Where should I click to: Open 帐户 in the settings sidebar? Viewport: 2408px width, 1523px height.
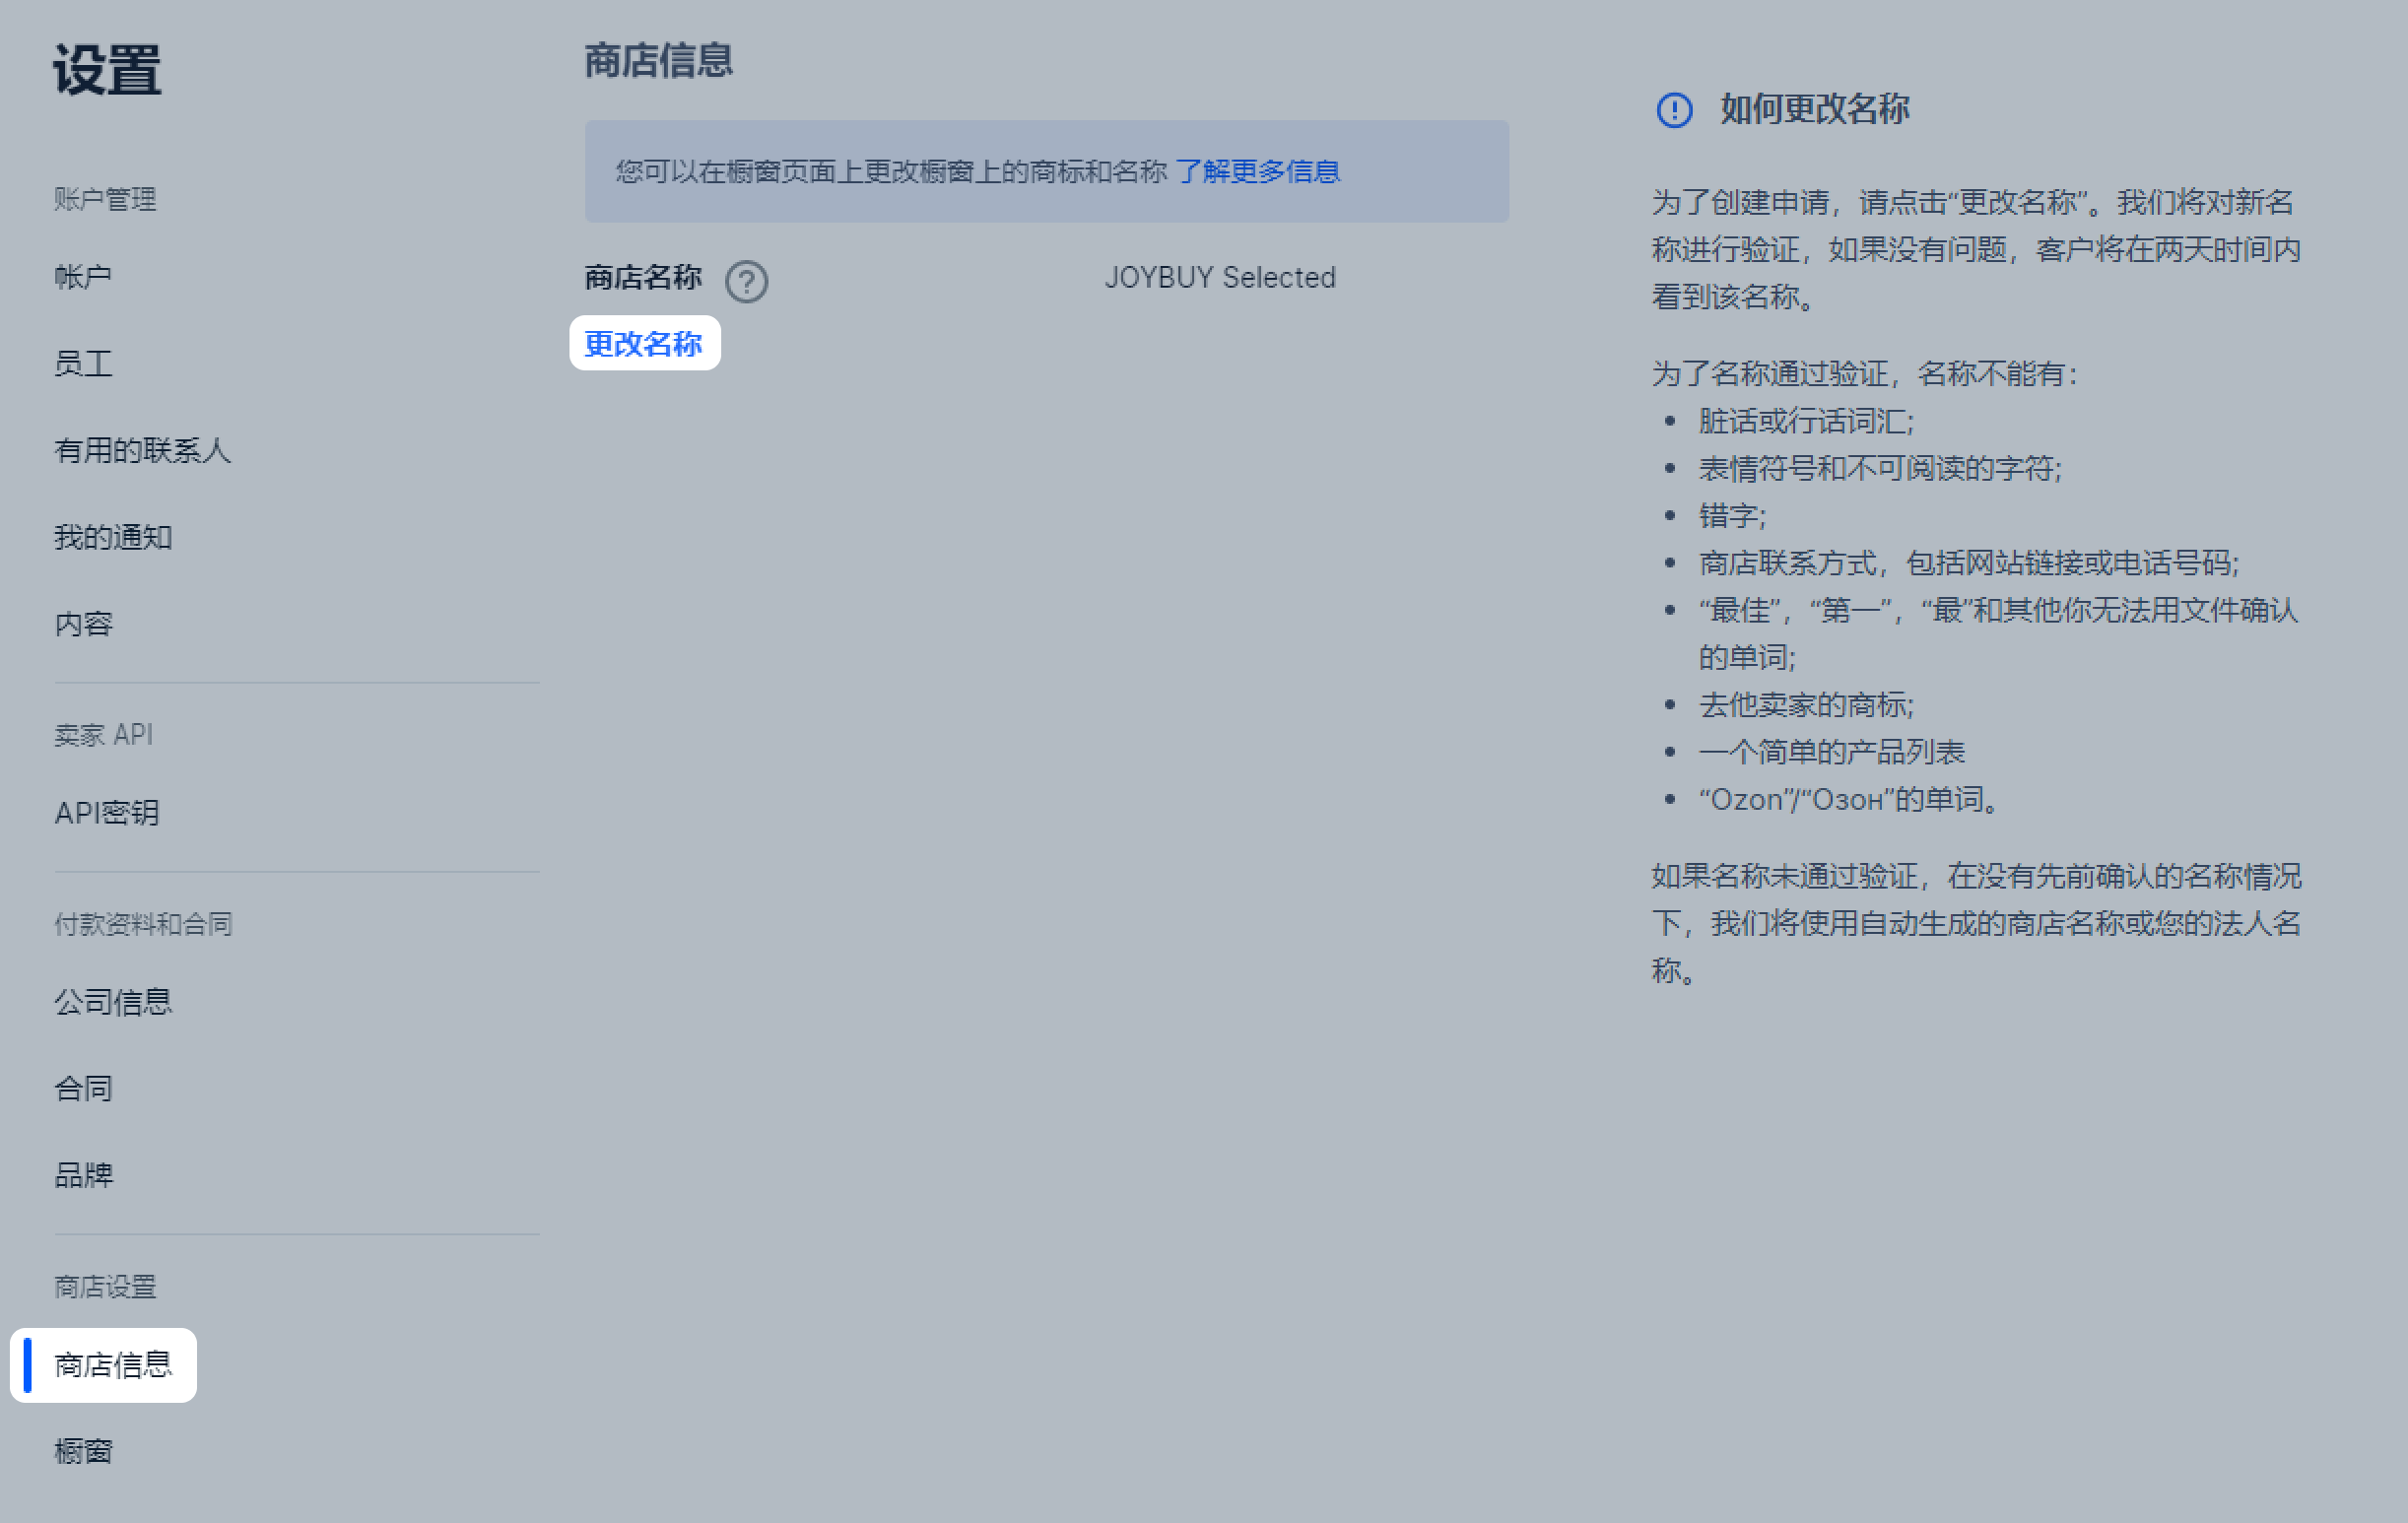83,277
